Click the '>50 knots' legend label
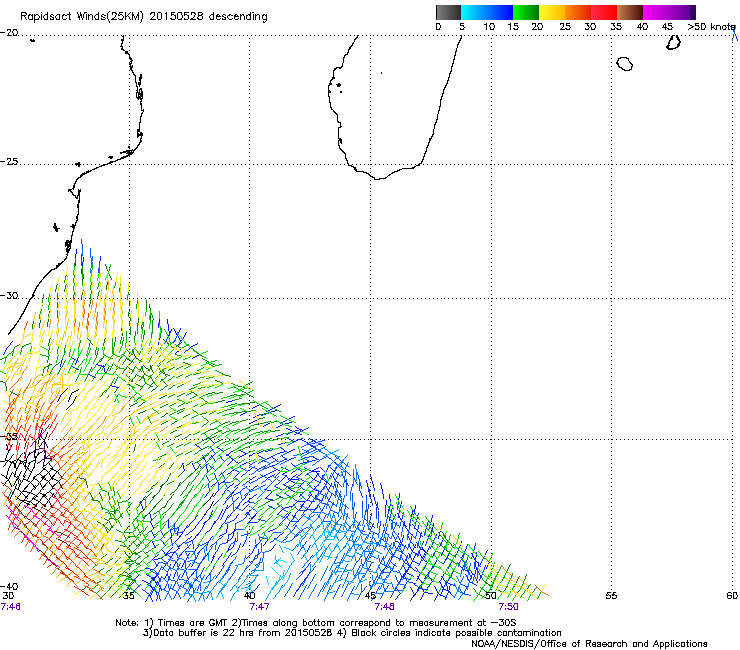The height and width of the screenshot is (650, 740). click(x=711, y=27)
